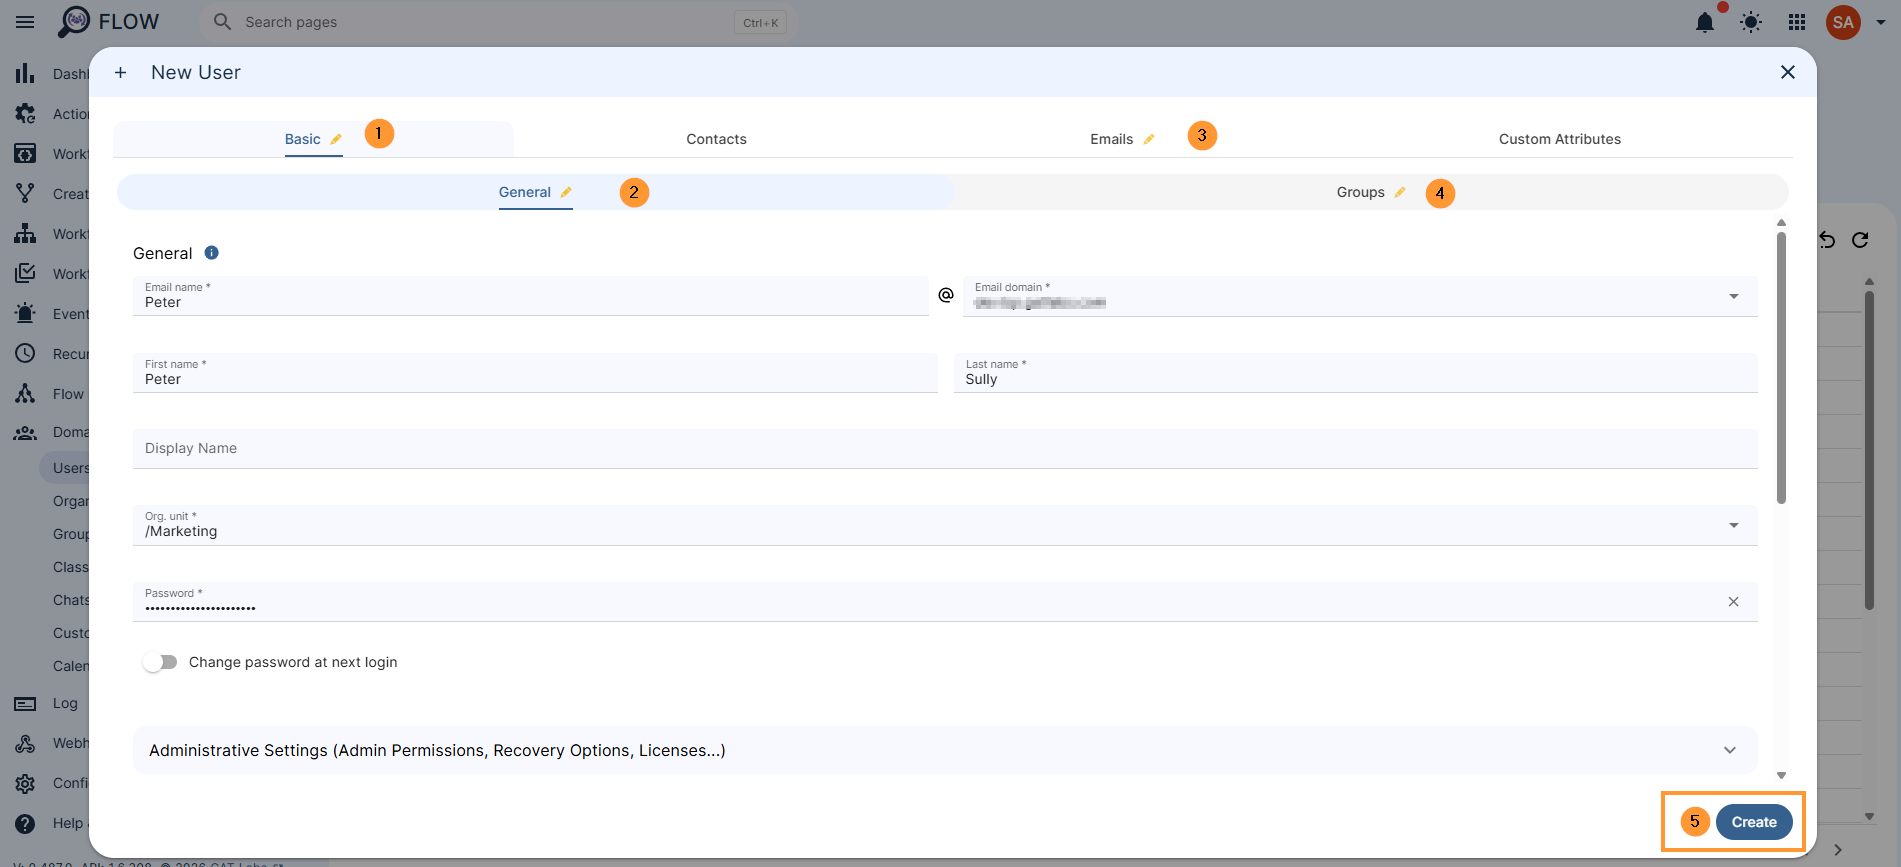
Task: Select the General sub-tab
Action: click(x=535, y=192)
